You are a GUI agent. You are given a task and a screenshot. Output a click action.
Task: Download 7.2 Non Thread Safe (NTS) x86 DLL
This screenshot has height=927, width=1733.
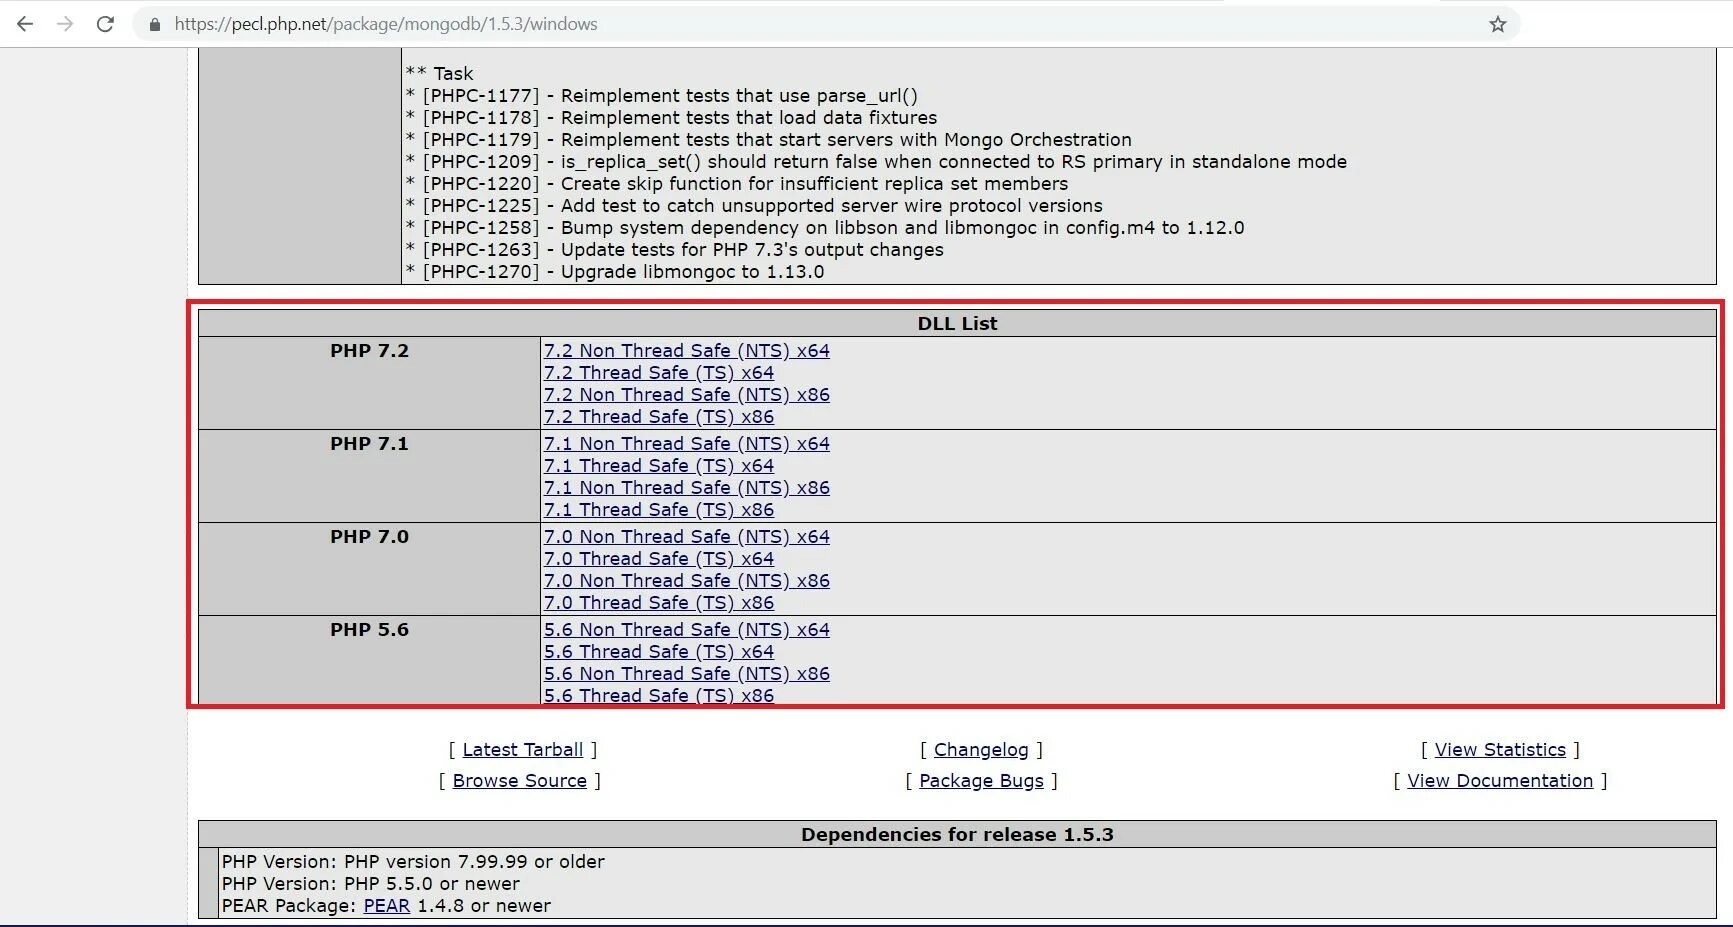point(687,395)
